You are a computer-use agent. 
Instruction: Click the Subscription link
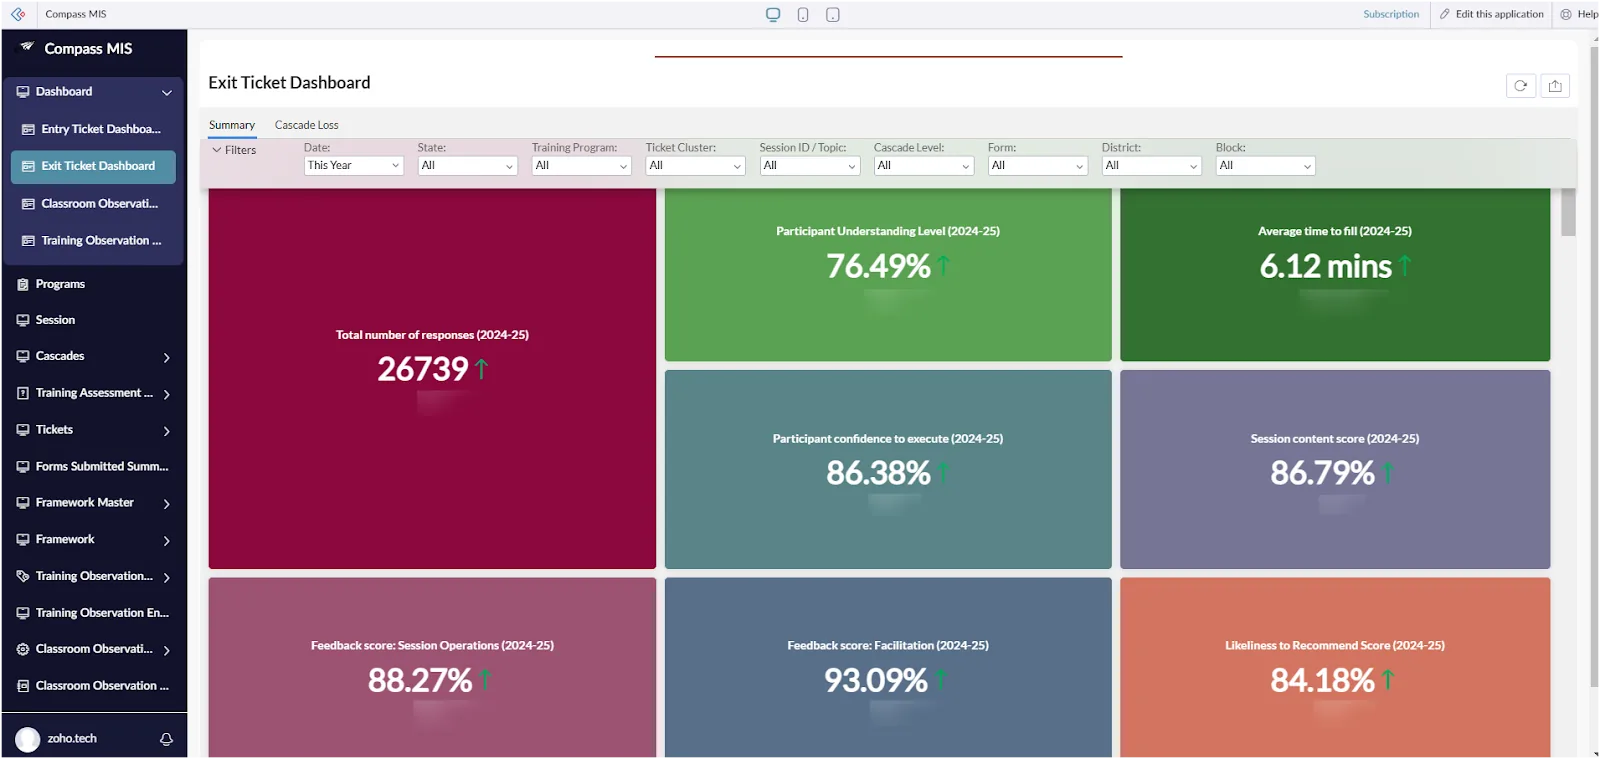coord(1391,14)
